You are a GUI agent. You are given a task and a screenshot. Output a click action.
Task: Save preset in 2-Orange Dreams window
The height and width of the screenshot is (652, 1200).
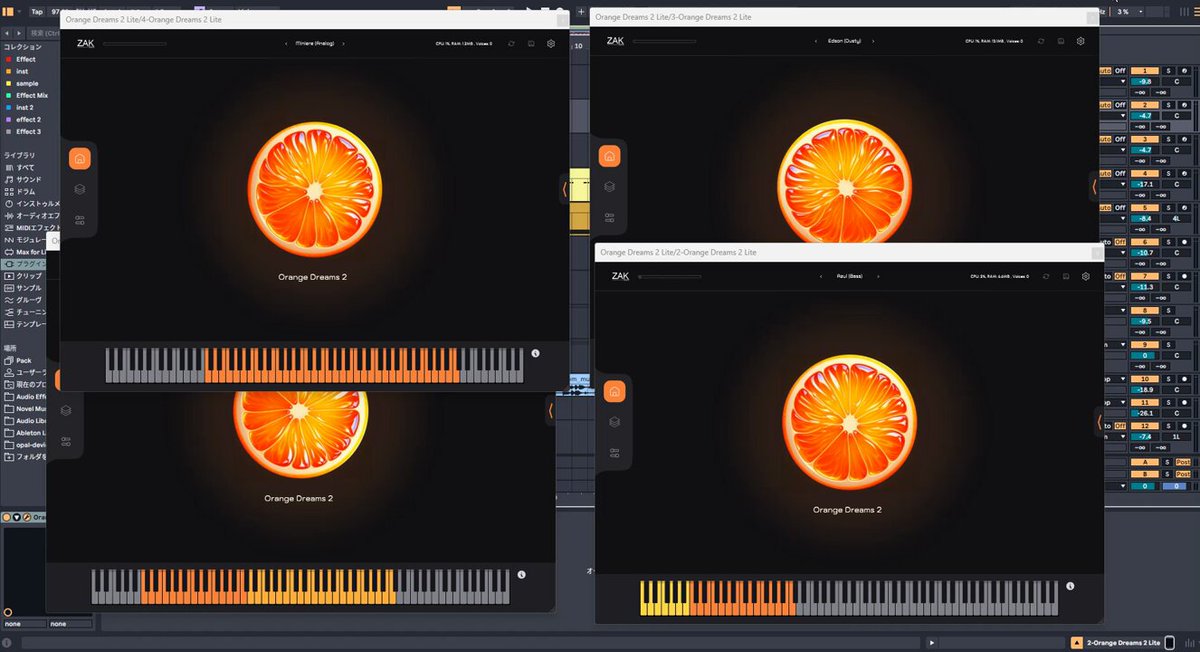pyautogui.click(x=1066, y=276)
